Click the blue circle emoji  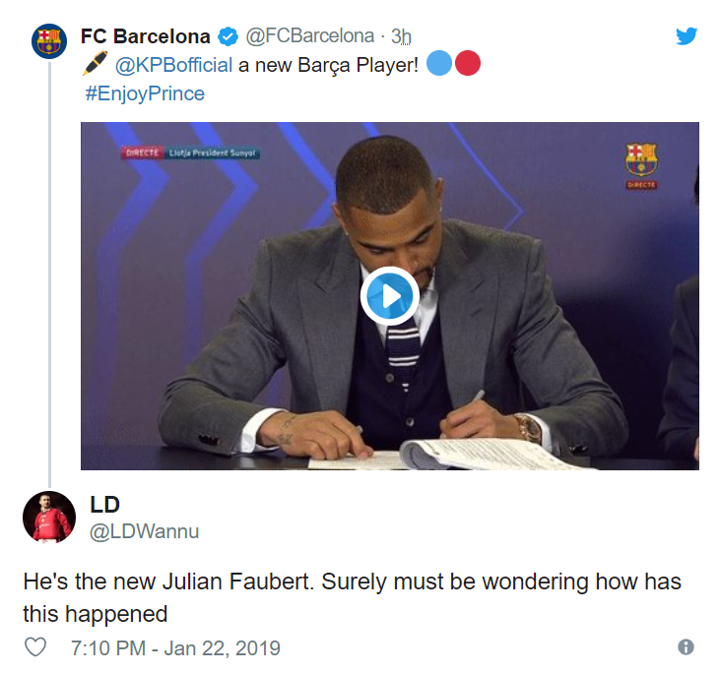tap(439, 65)
